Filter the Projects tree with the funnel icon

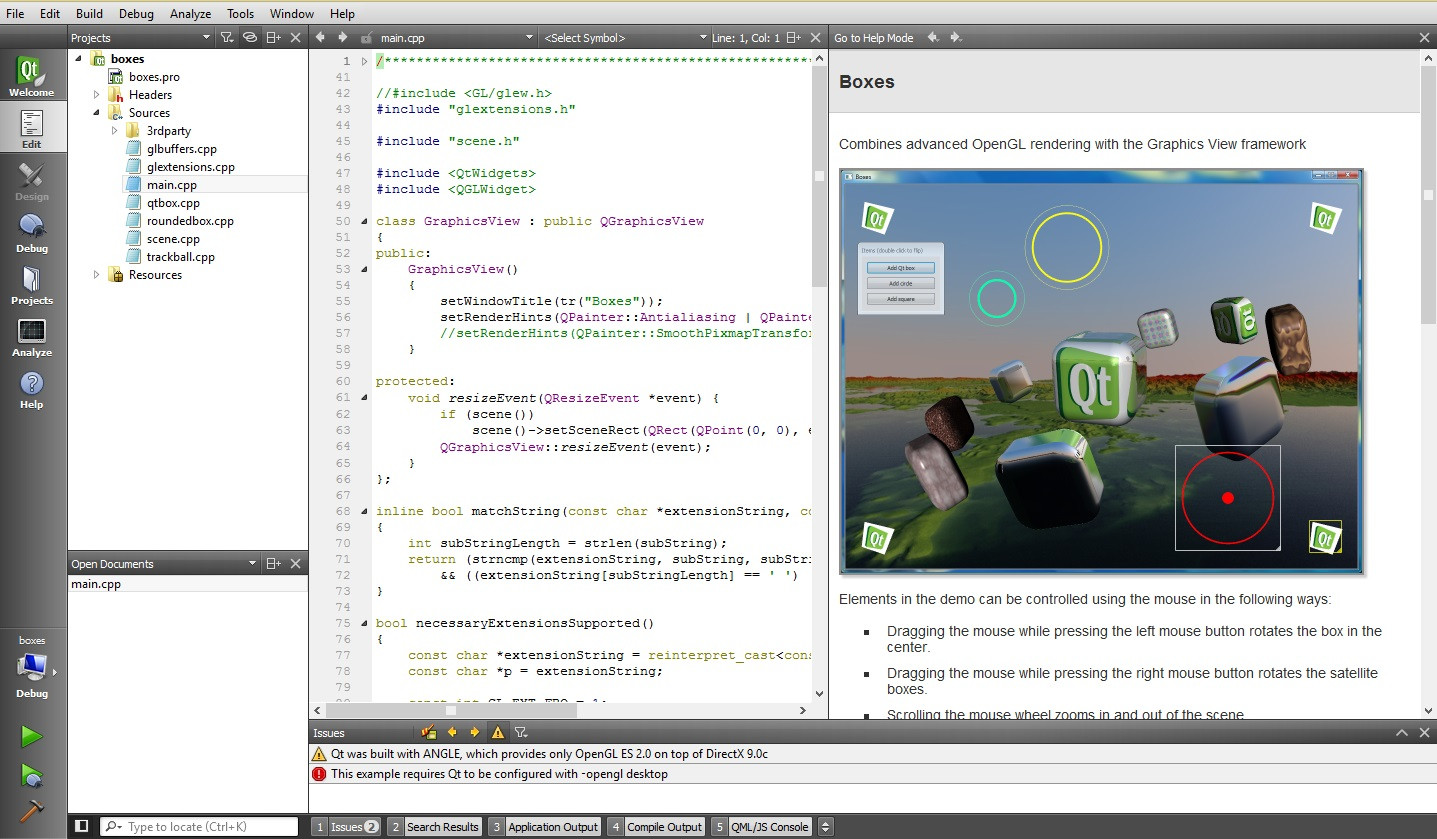click(227, 38)
